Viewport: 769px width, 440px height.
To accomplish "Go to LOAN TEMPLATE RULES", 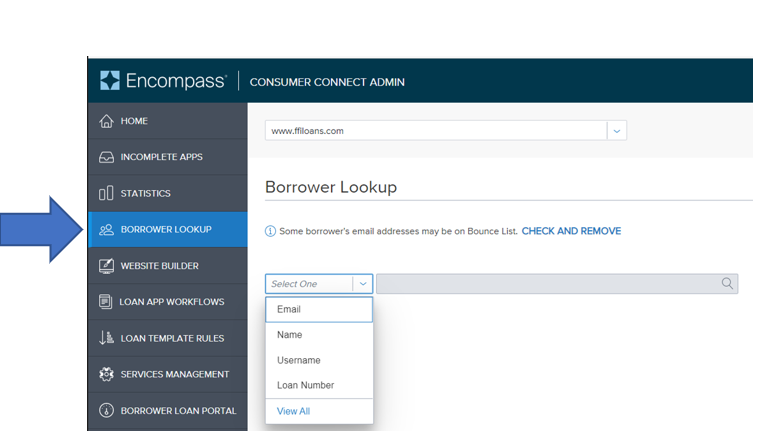I will click(168, 338).
